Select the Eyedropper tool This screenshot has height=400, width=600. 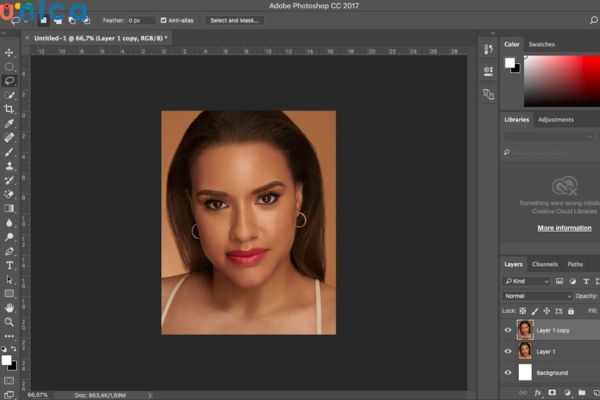point(10,123)
